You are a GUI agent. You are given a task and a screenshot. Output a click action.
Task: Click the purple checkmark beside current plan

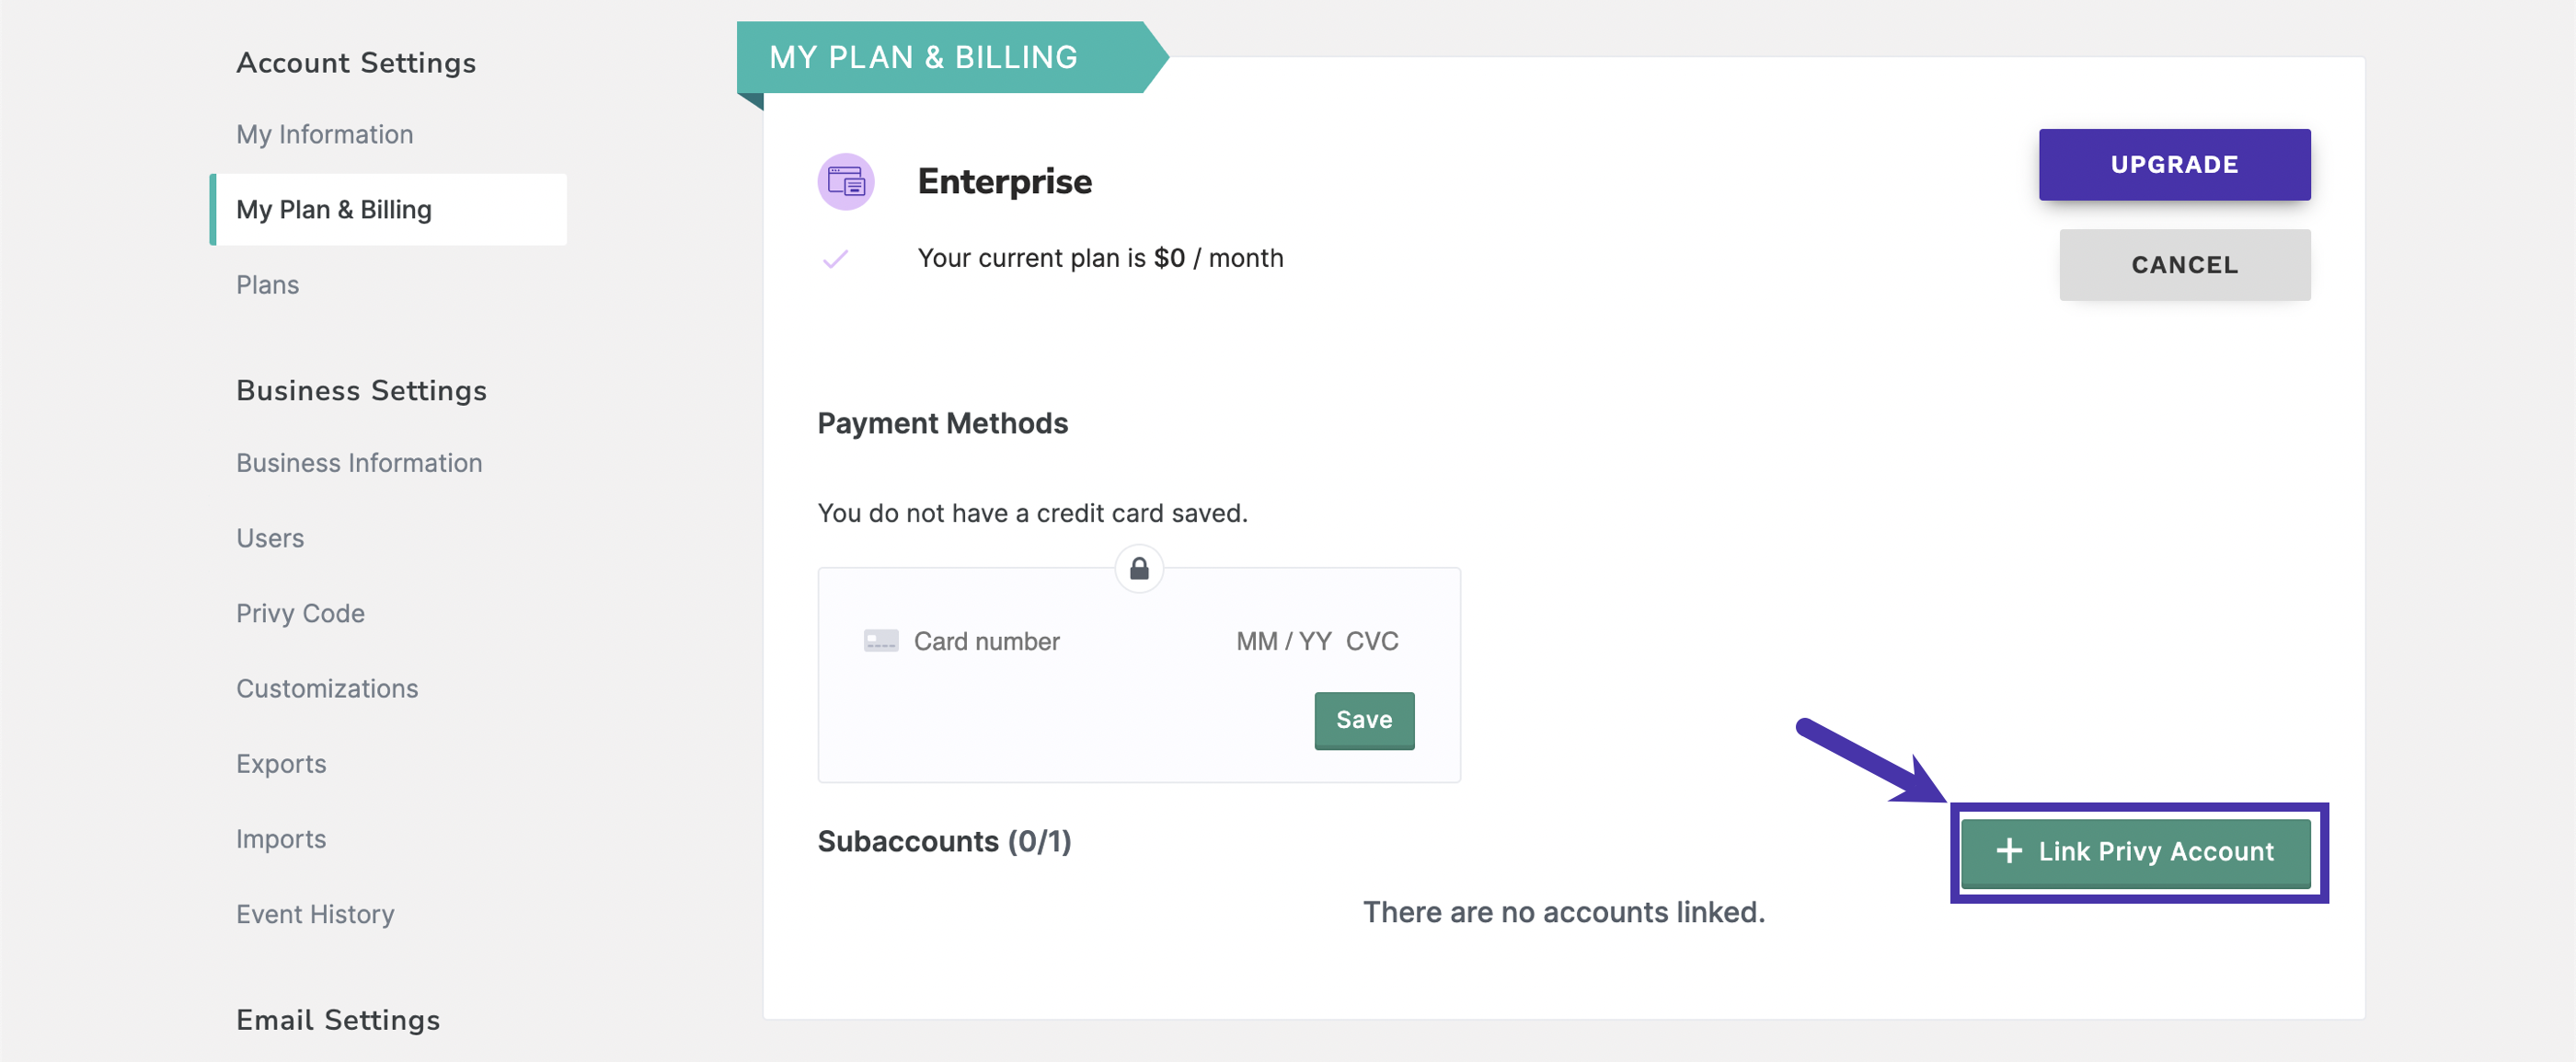point(835,259)
